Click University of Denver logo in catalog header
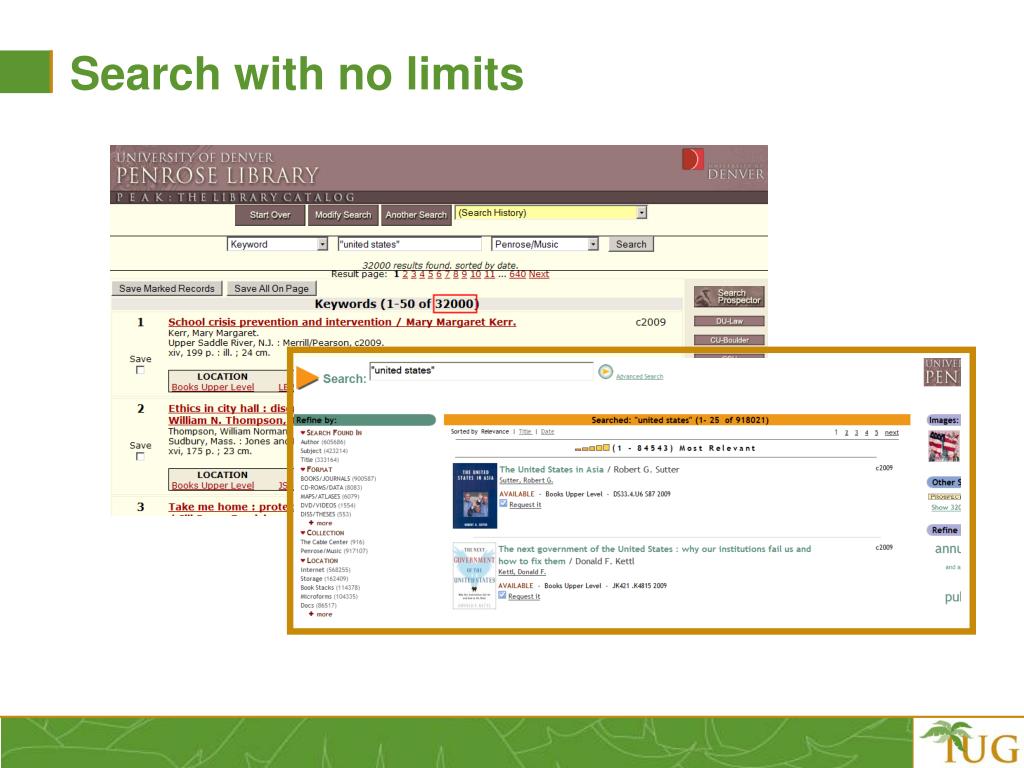Image resolution: width=1024 pixels, height=768 pixels. tap(722, 165)
